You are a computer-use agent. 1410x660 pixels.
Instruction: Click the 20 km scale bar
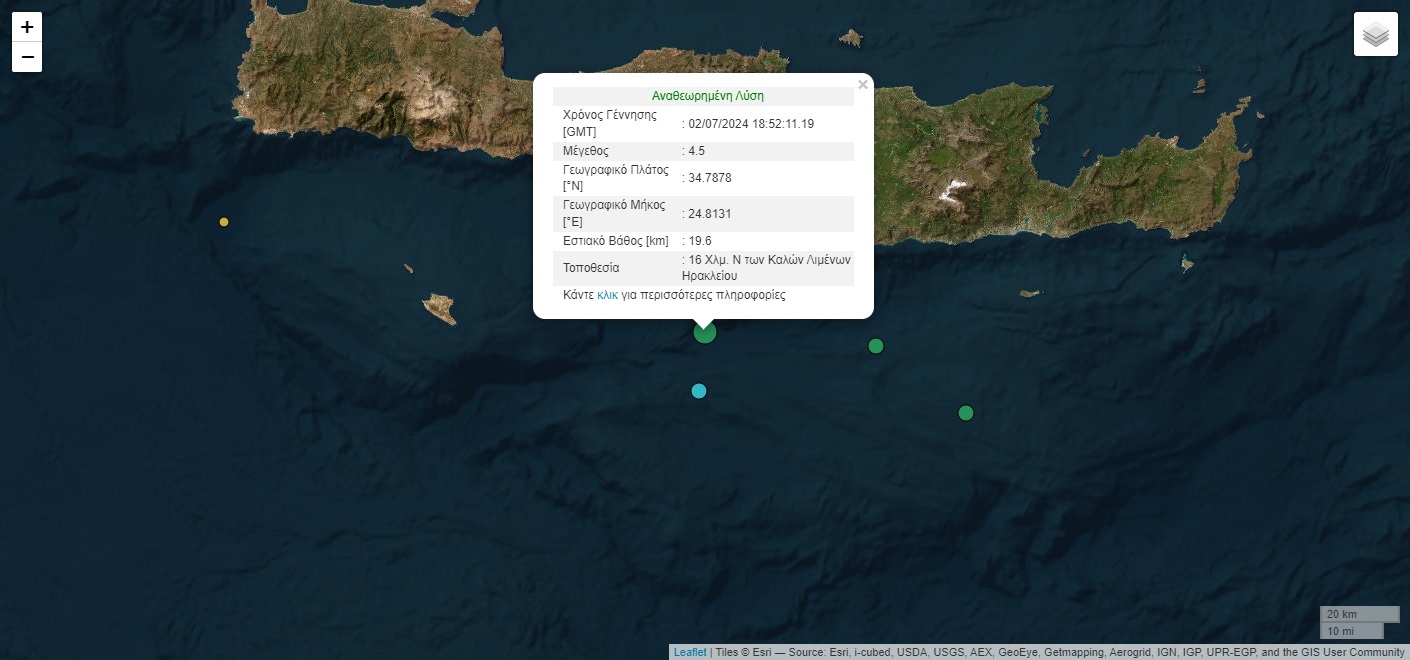[1358, 614]
